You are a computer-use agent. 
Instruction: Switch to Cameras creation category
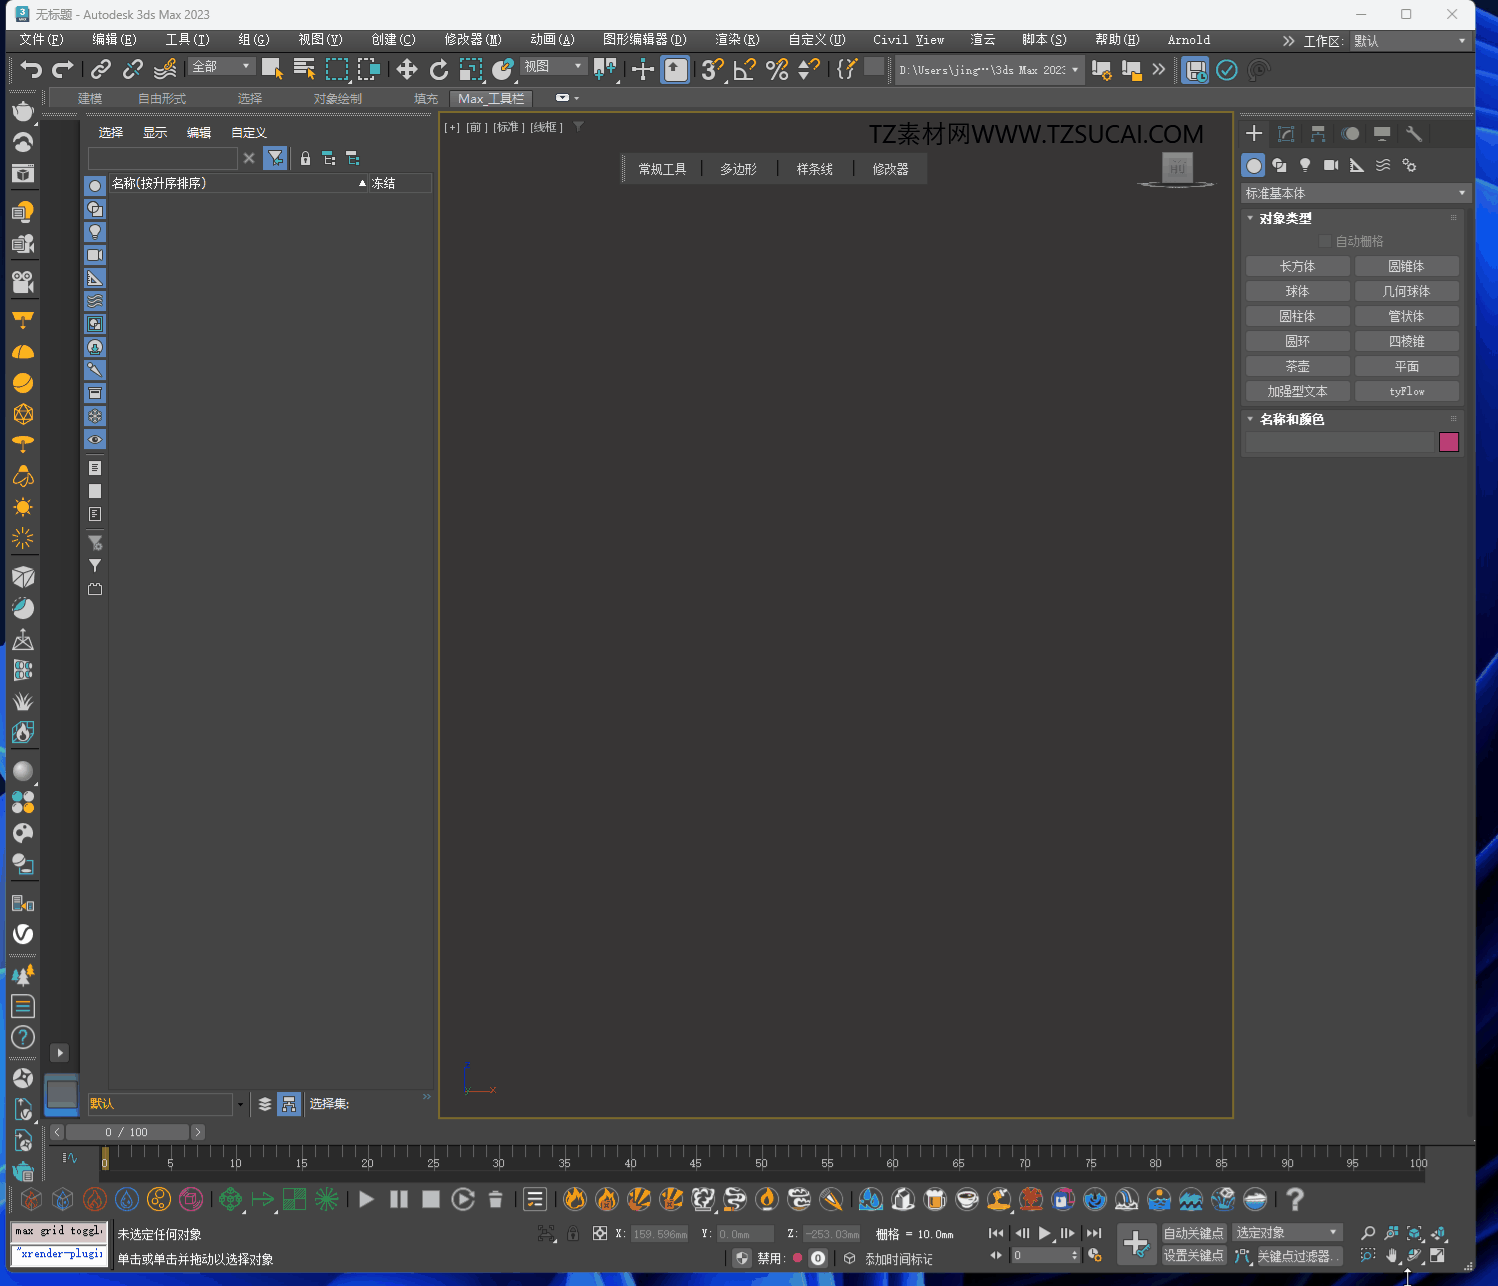tap(1331, 165)
